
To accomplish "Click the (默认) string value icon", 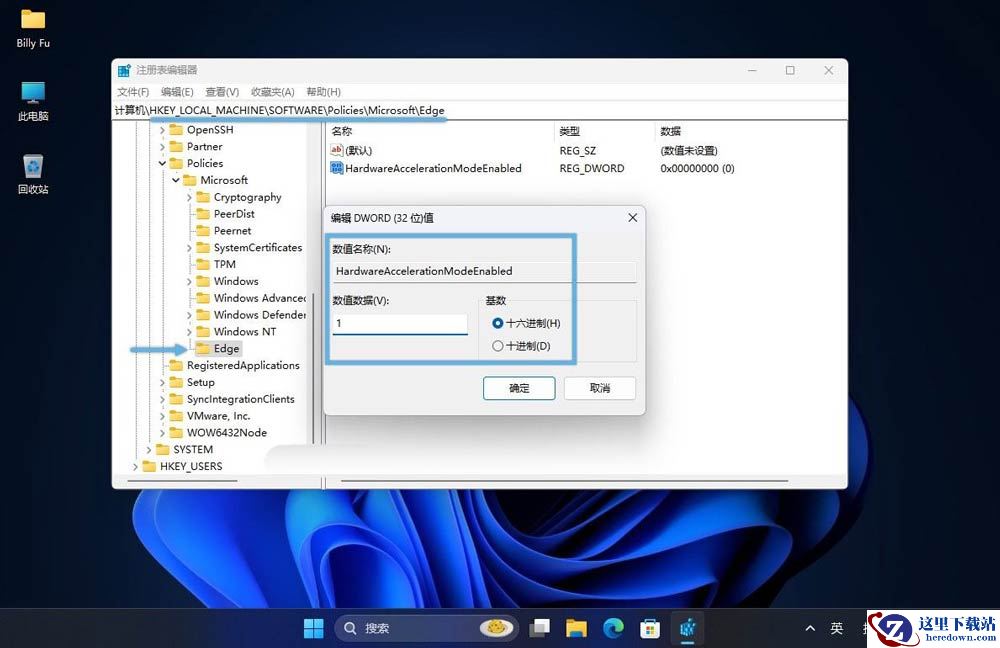I will tap(337, 150).
